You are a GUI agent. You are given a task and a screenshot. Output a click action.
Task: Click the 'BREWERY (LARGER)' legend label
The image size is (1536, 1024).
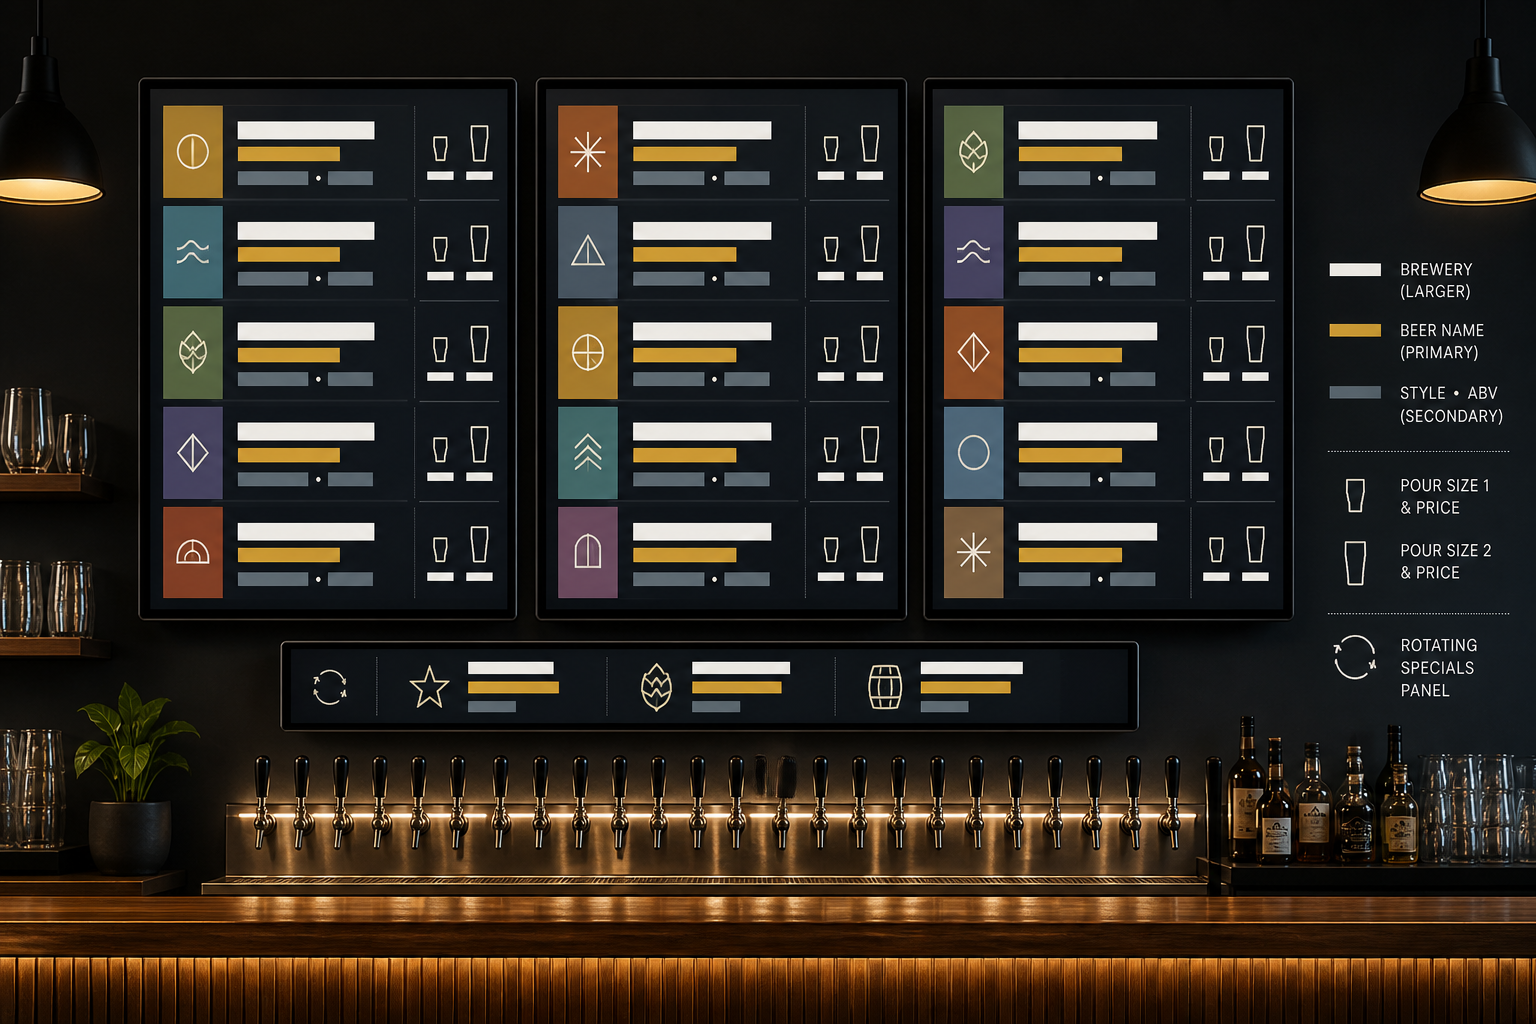click(1436, 281)
